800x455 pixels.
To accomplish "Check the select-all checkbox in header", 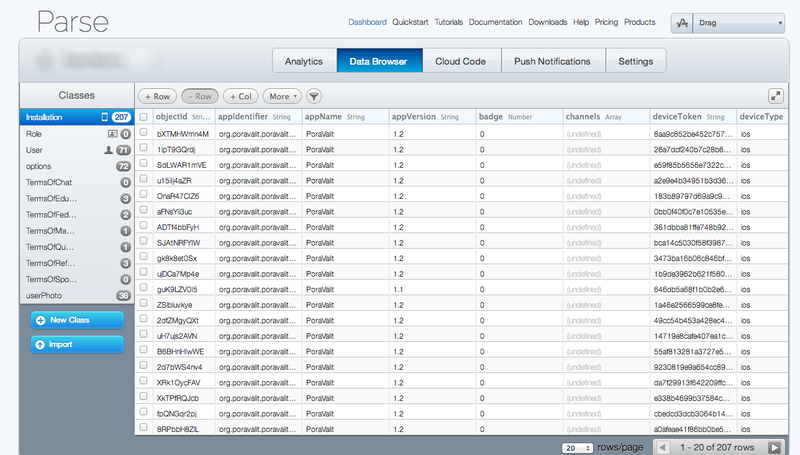I will (144, 117).
